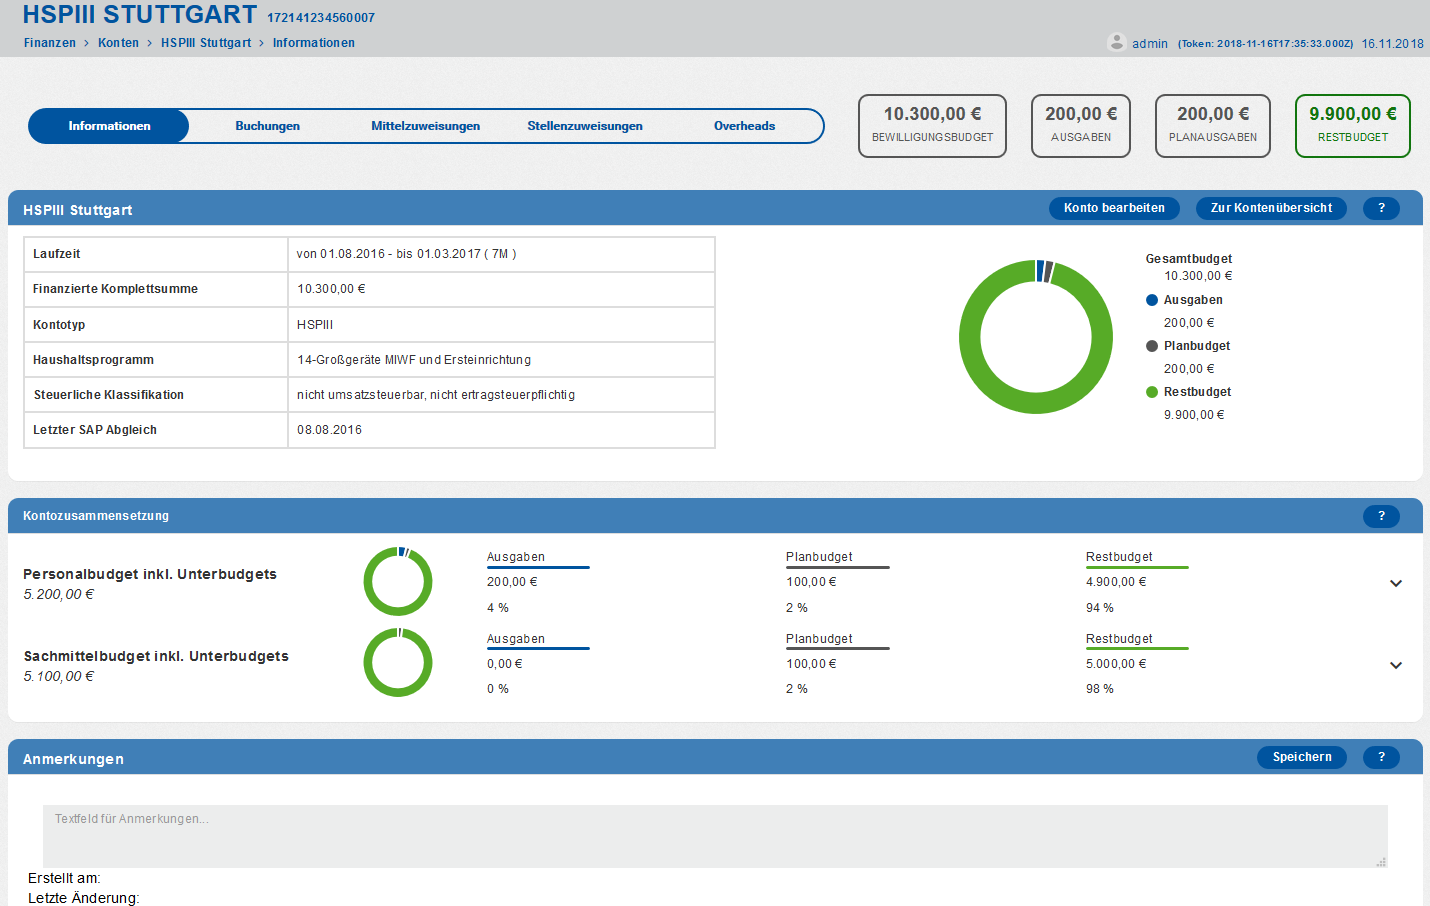
Task: Save notes with the Speichern button
Action: 1301,757
